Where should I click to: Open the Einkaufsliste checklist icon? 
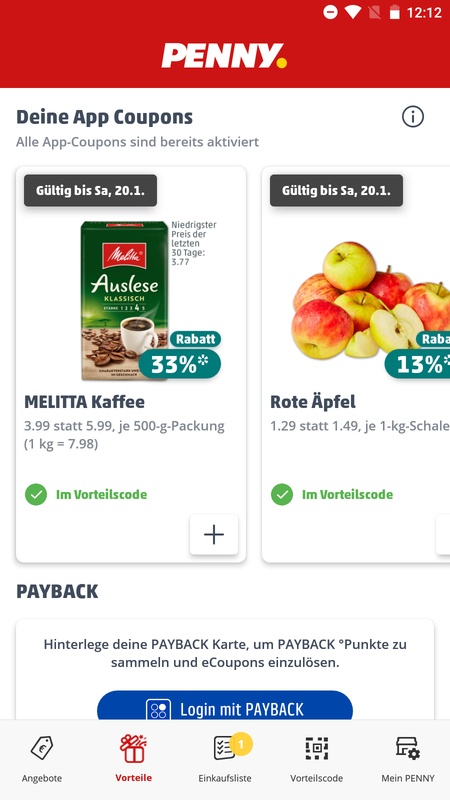point(224,748)
